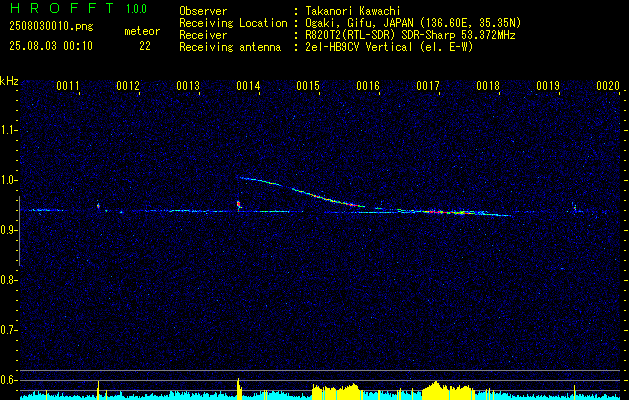The image size is (629, 400).
Task: Click time marker 0019
Action: (x=548, y=86)
